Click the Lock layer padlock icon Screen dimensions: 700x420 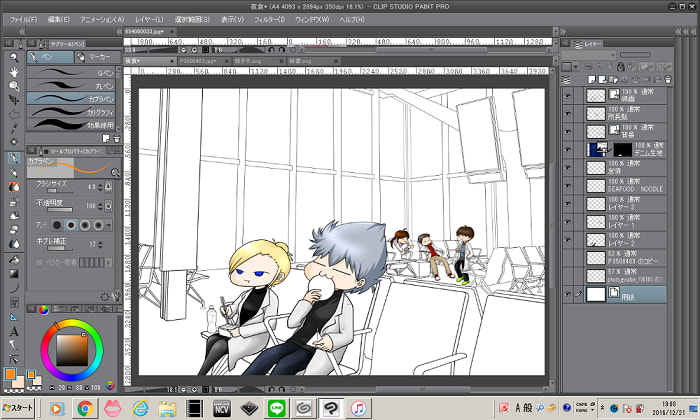(620, 67)
